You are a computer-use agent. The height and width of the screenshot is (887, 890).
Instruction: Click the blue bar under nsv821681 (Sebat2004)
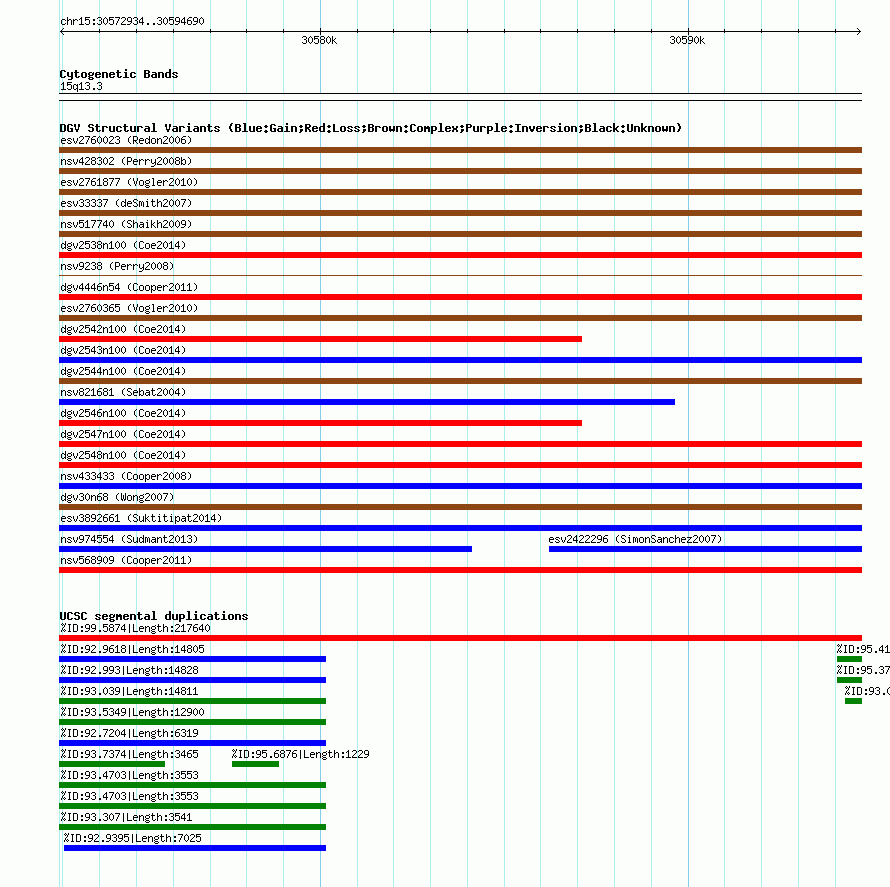(x=367, y=402)
